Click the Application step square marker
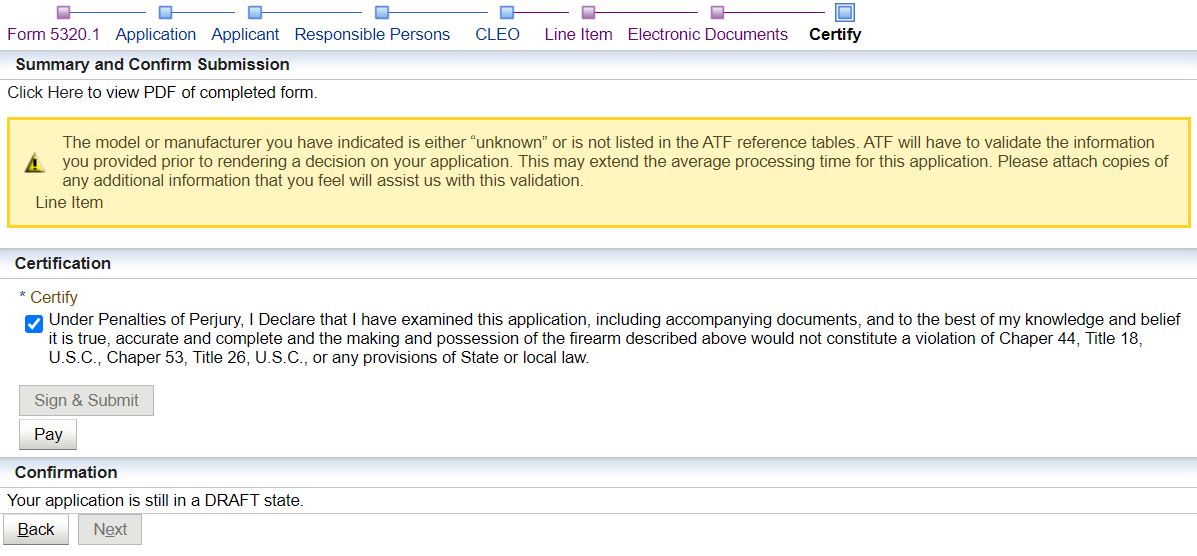The image size is (1197, 556). [166, 12]
